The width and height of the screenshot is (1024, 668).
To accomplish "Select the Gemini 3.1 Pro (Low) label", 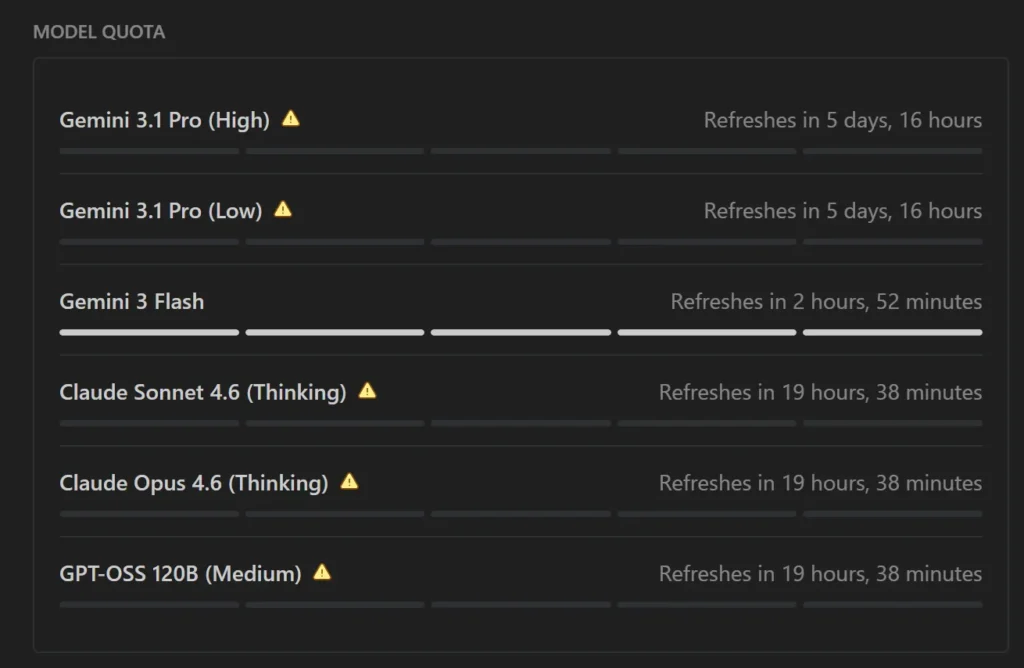I will (161, 211).
